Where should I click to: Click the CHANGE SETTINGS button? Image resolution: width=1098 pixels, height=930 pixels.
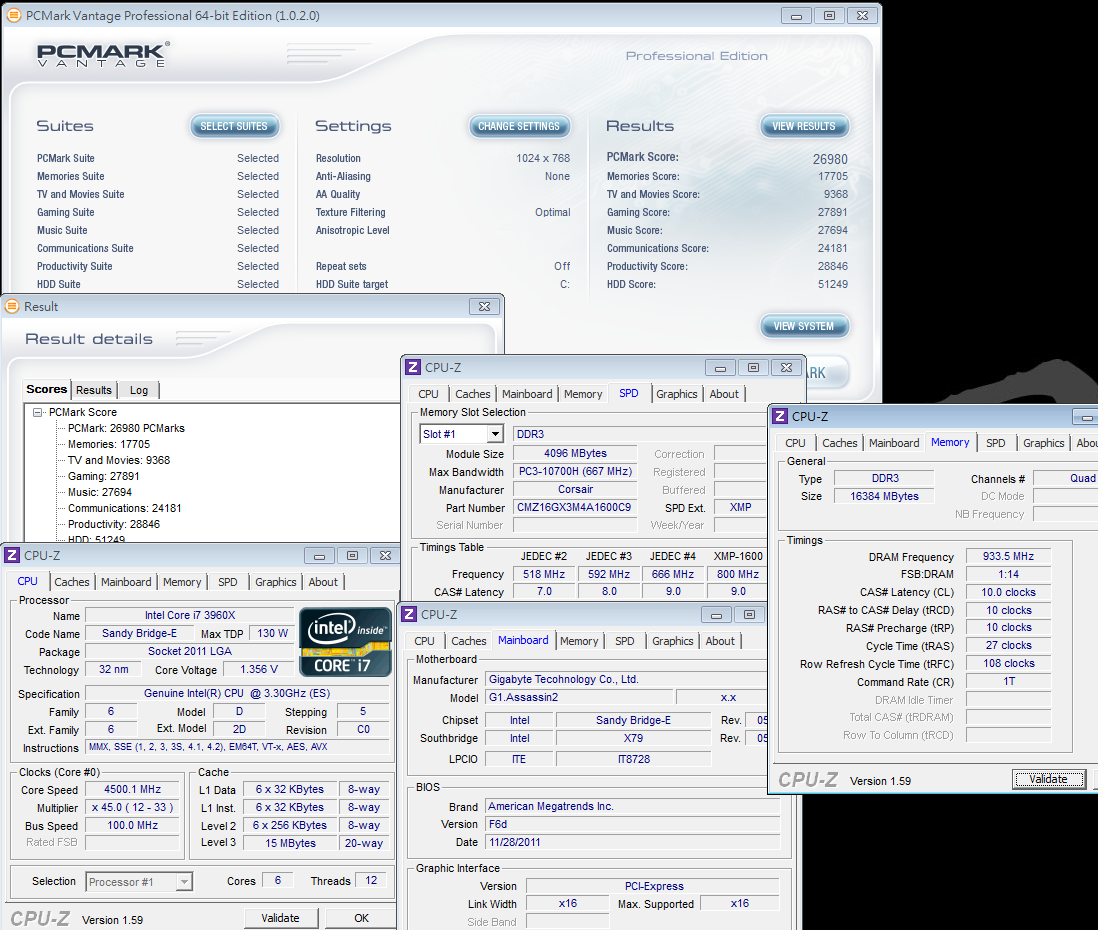(519, 126)
